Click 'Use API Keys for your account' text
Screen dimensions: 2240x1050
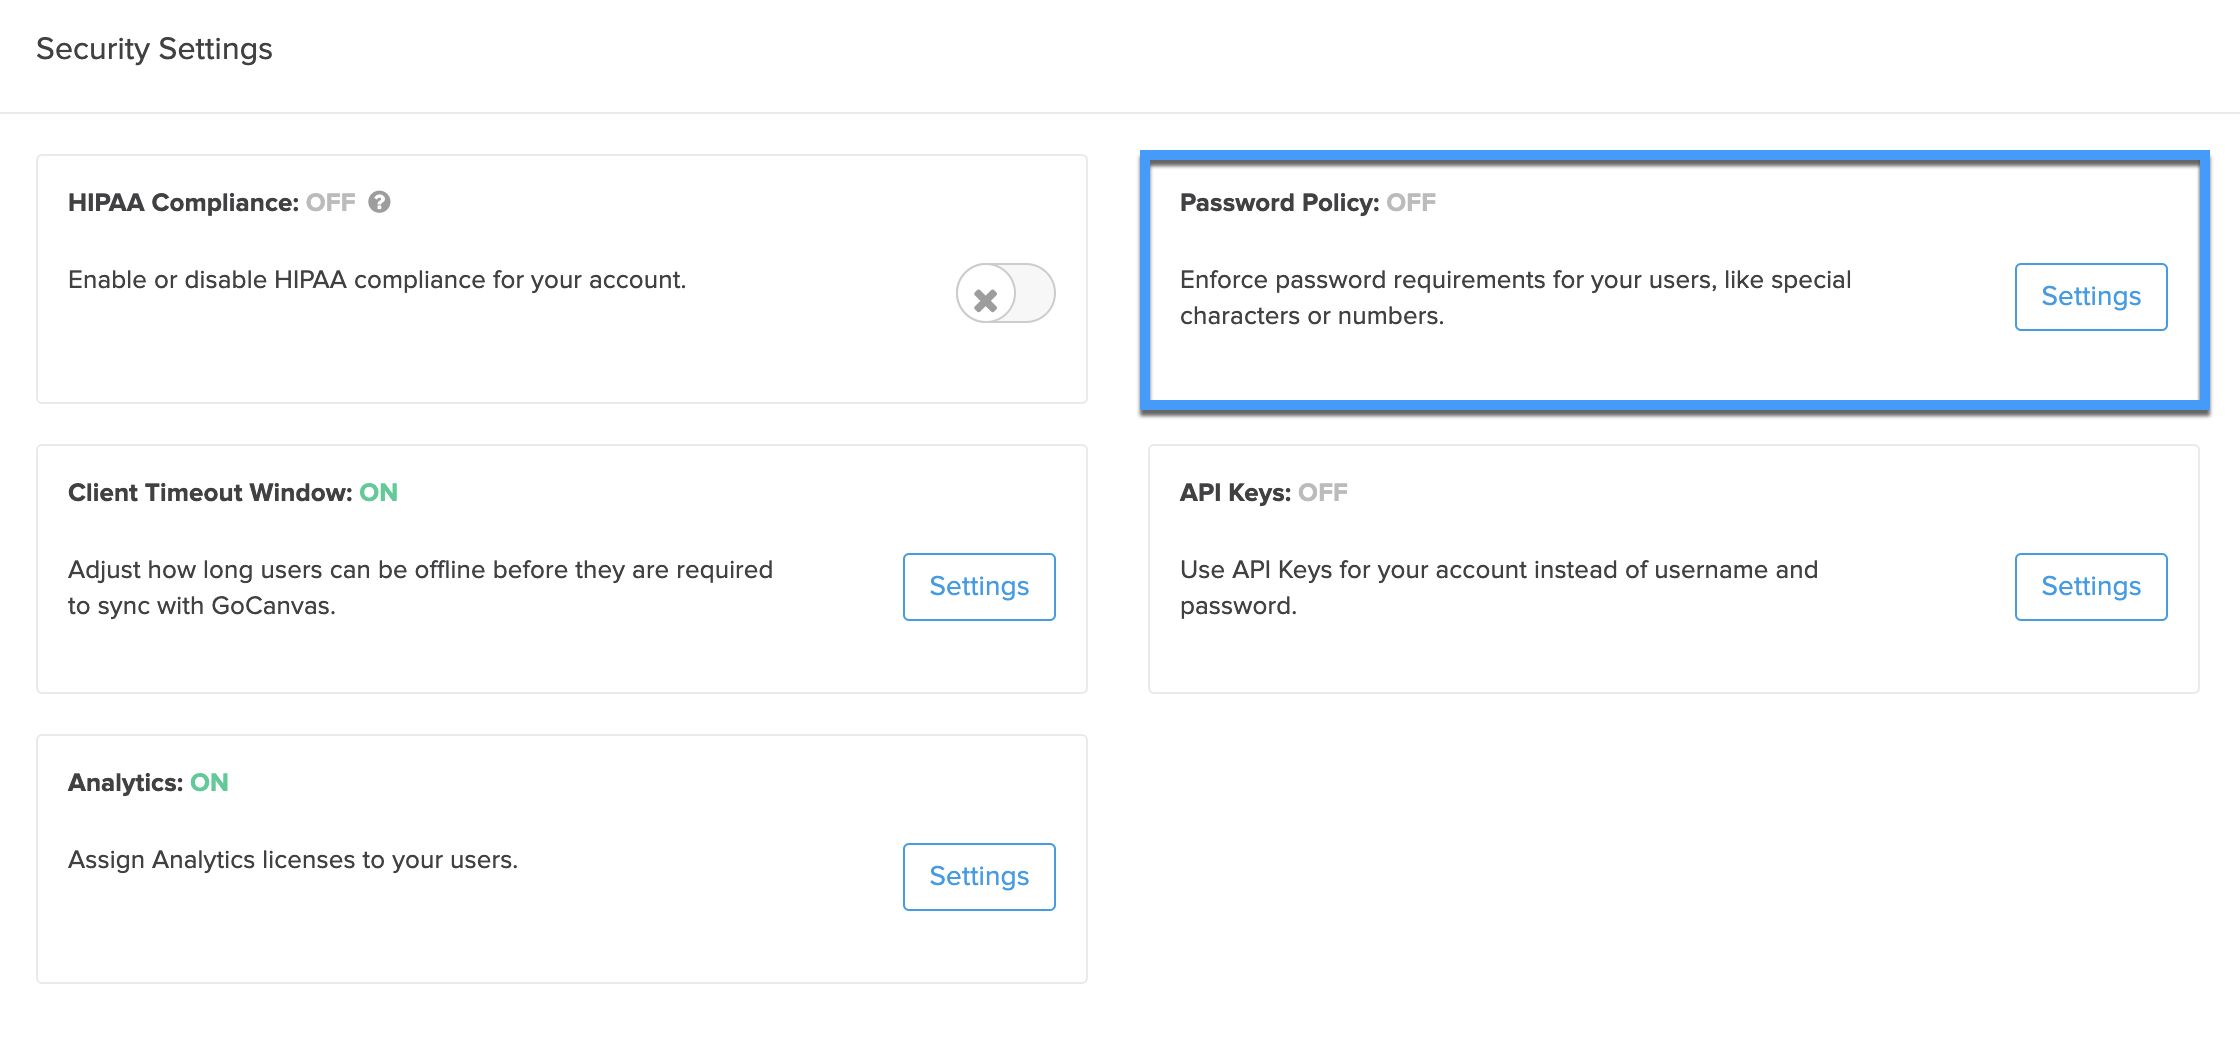coord(1499,588)
